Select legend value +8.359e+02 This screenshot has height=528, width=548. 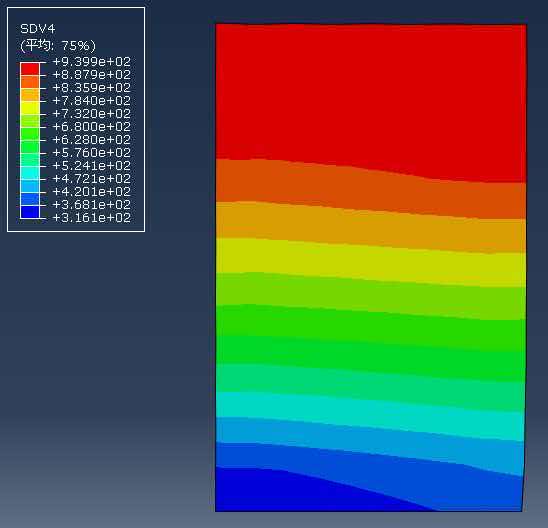[92, 87]
